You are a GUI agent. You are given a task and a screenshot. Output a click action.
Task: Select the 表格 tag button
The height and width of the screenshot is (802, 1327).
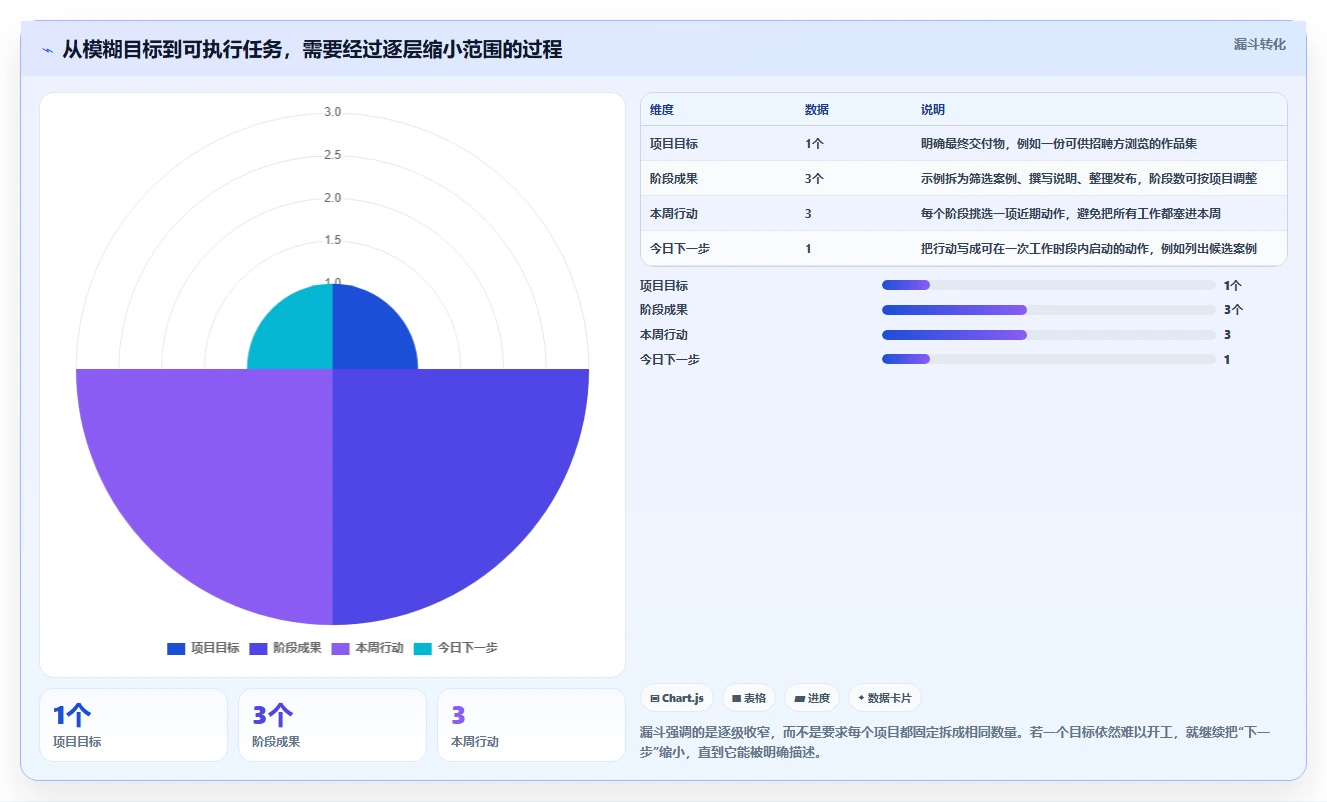749,698
